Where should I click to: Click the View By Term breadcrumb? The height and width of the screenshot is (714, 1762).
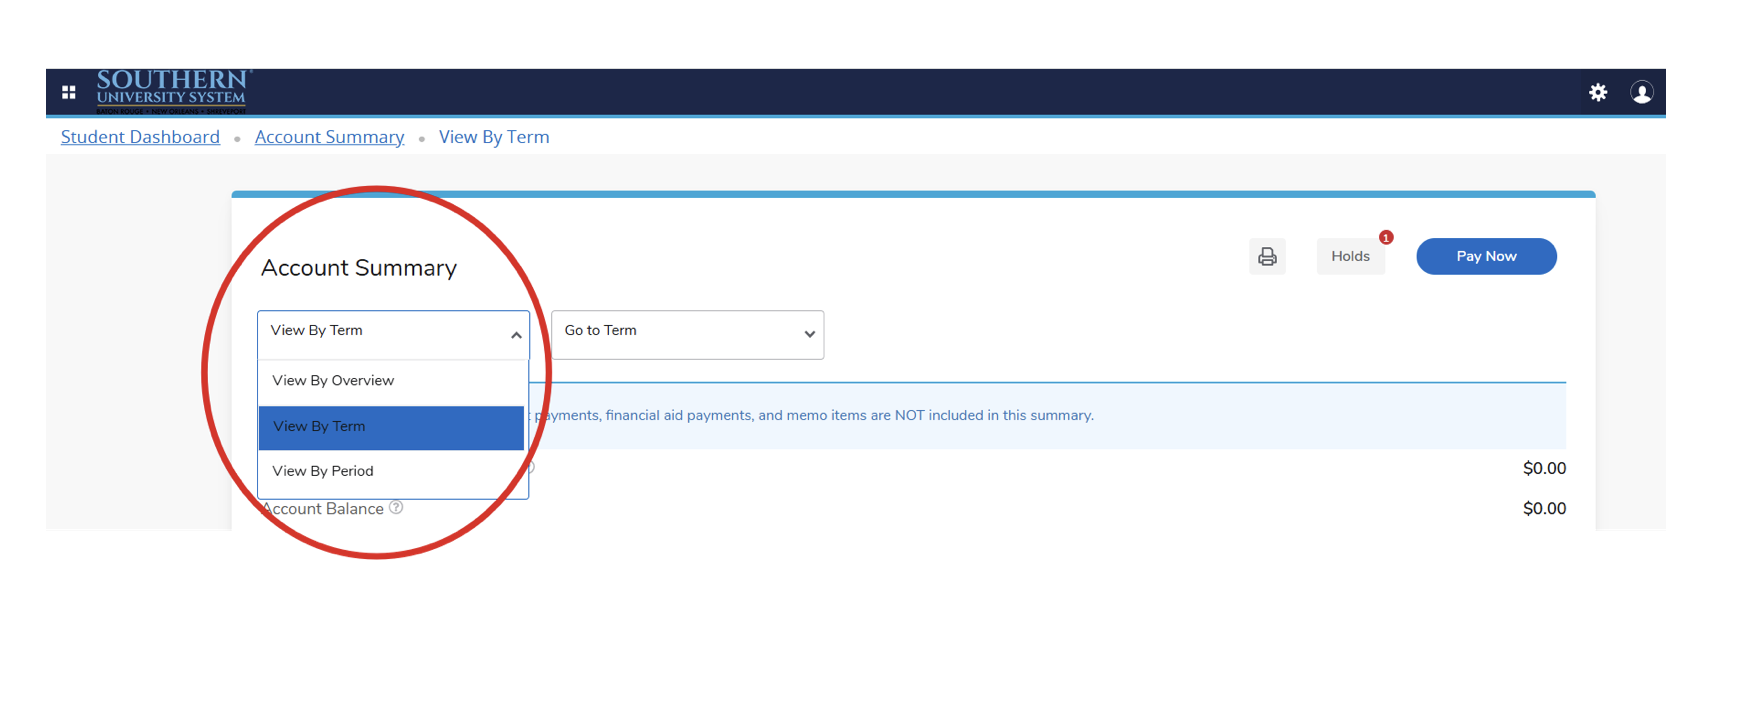494,137
